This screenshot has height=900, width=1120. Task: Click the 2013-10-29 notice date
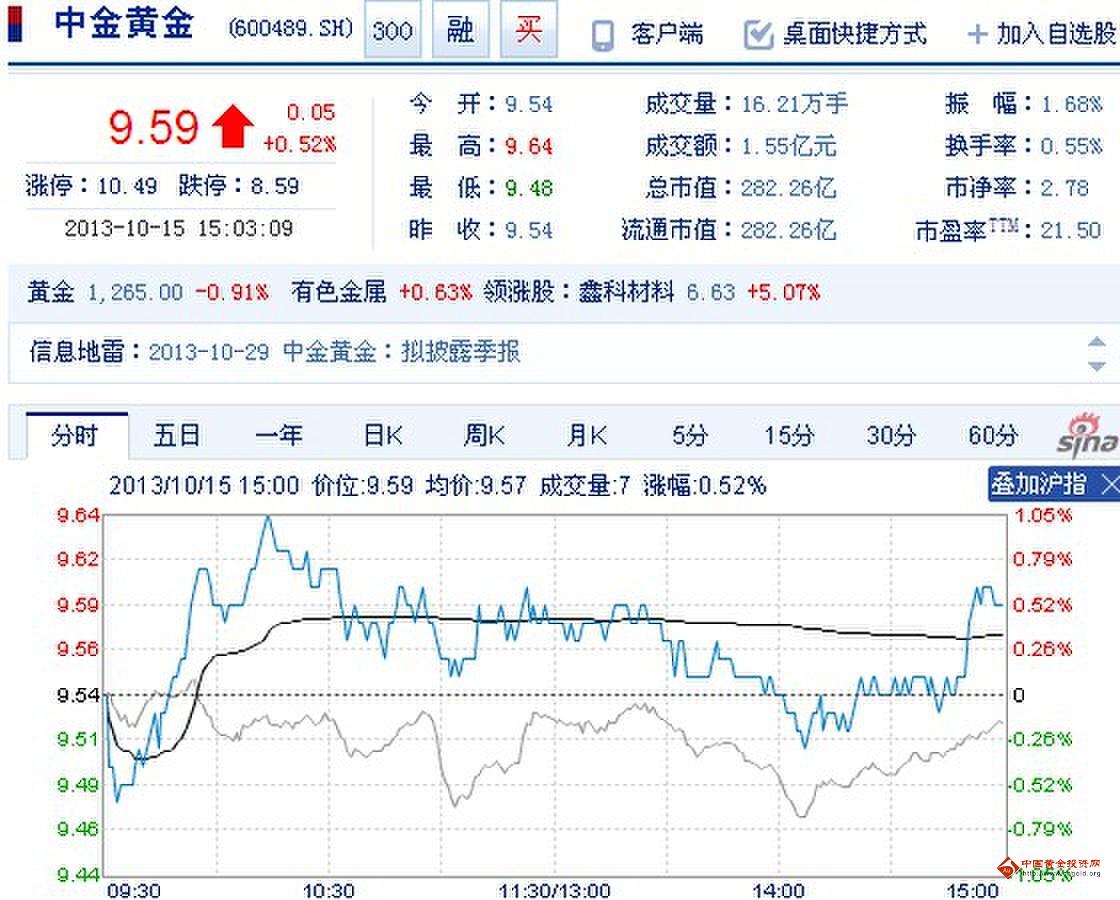click(209, 352)
